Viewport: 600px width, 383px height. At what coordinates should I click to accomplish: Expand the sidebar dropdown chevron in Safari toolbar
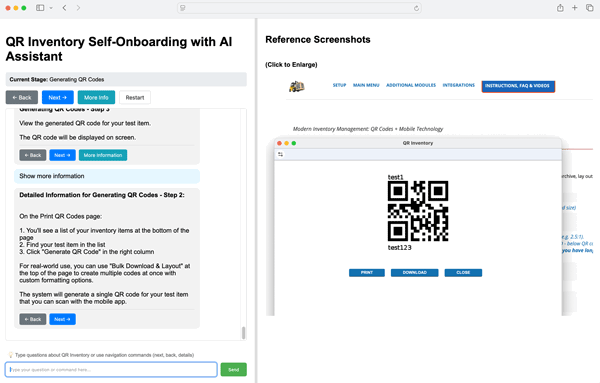click(51, 8)
